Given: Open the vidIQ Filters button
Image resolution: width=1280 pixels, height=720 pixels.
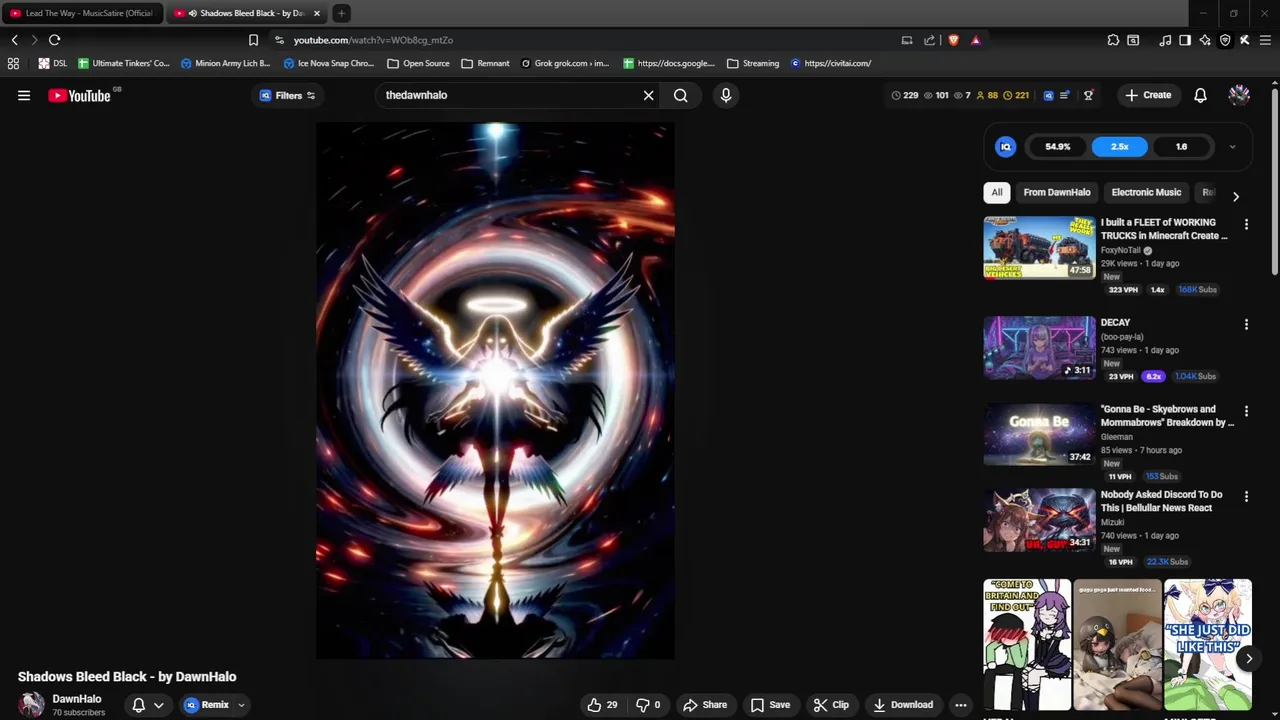Looking at the screenshot, I should click(288, 96).
